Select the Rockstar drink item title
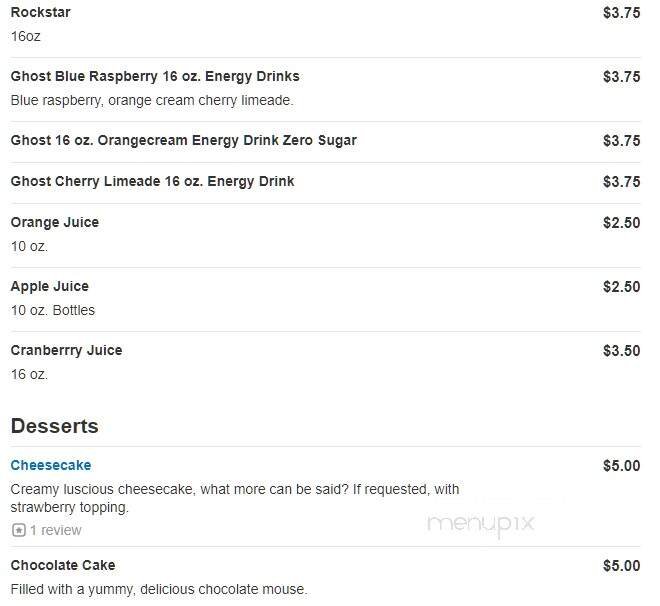This screenshot has height=606, width=660. (40, 12)
